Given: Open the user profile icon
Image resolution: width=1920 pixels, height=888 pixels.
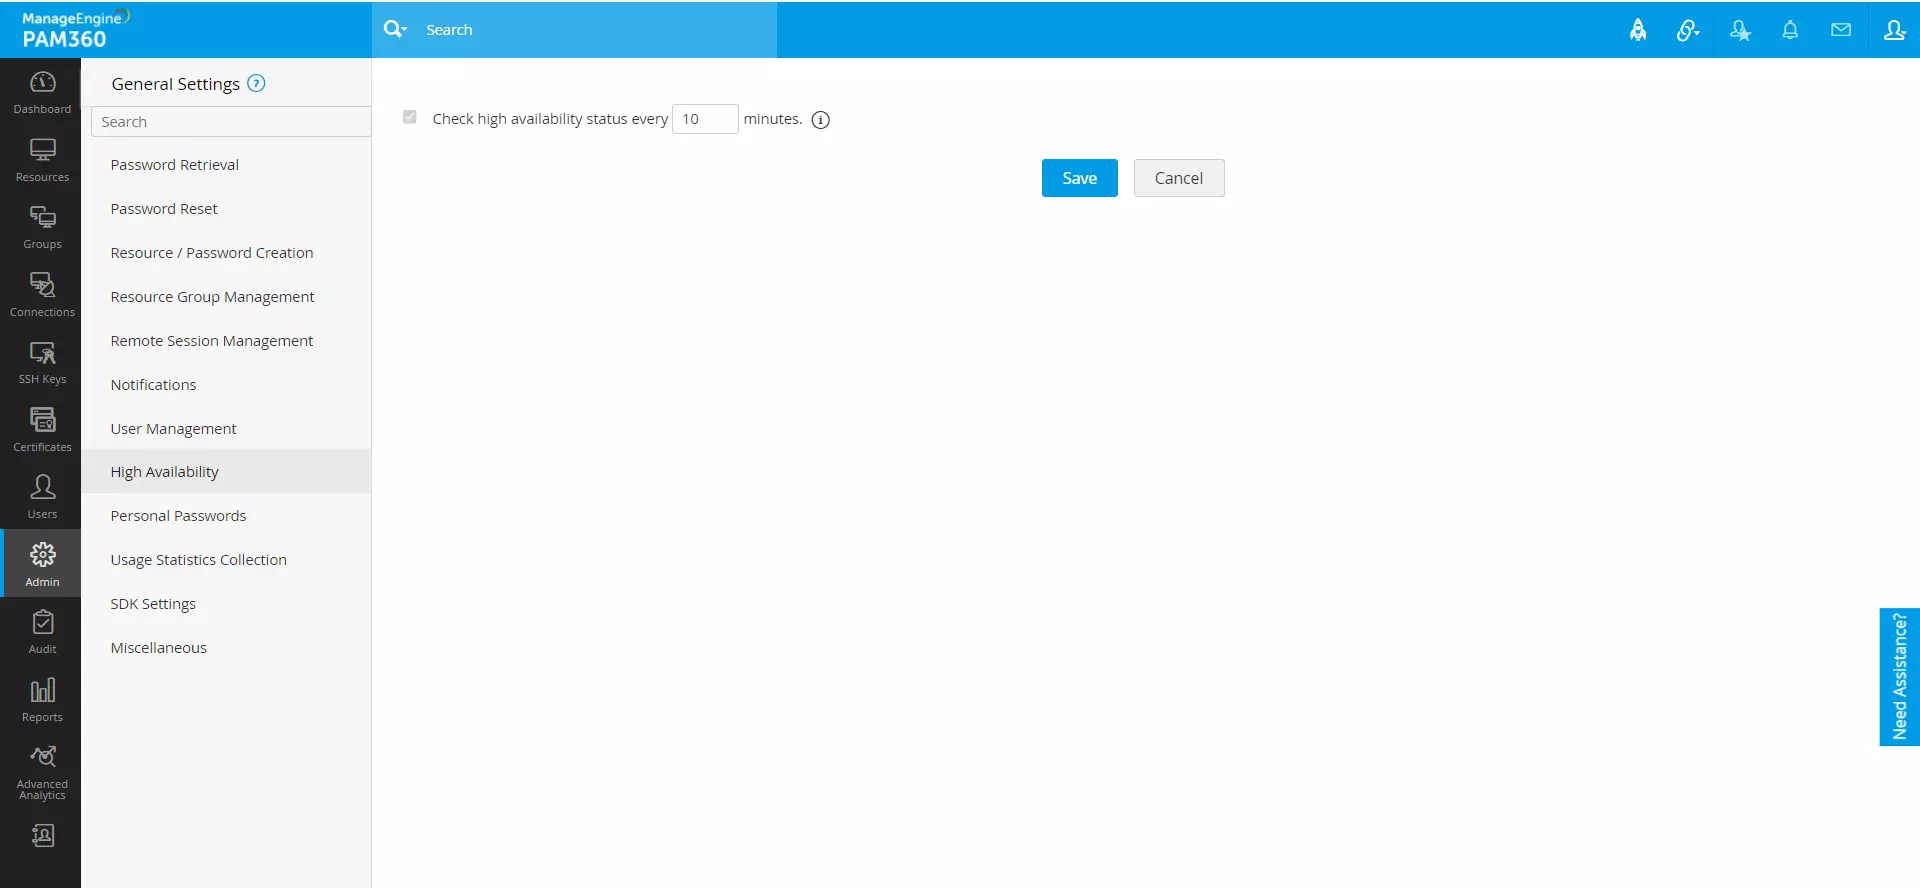Looking at the screenshot, I should [x=1894, y=30].
